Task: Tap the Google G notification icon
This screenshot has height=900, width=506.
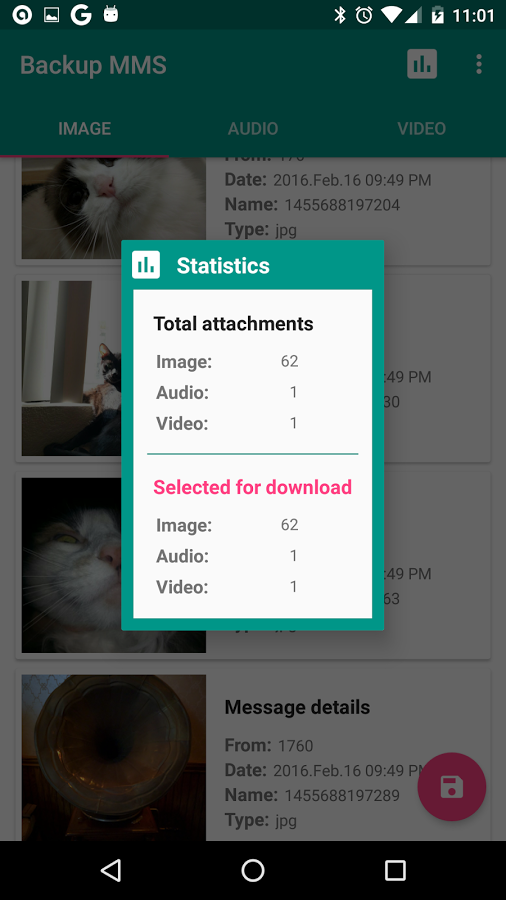Action: pyautogui.click(x=81, y=15)
